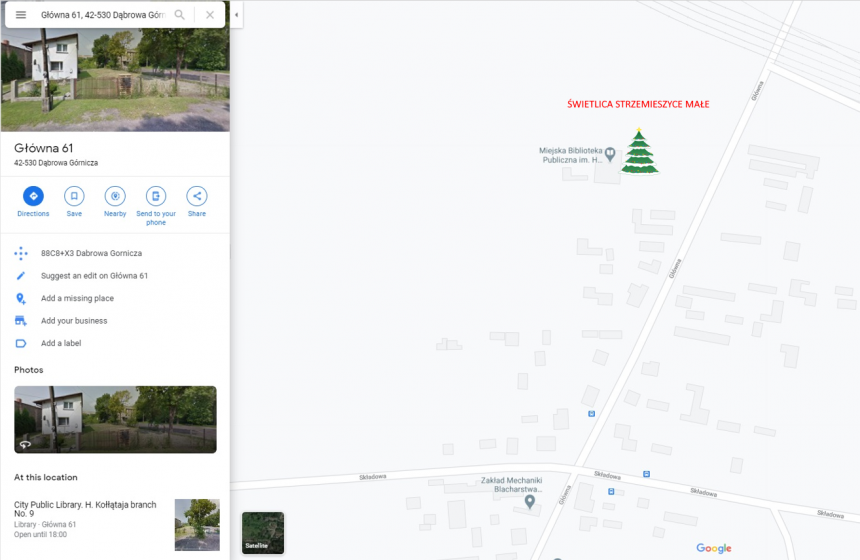This screenshot has width=860, height=560.
Task: Click Zakład Mechaniki Blacharstwa map pin
Action: coord(530,501)
